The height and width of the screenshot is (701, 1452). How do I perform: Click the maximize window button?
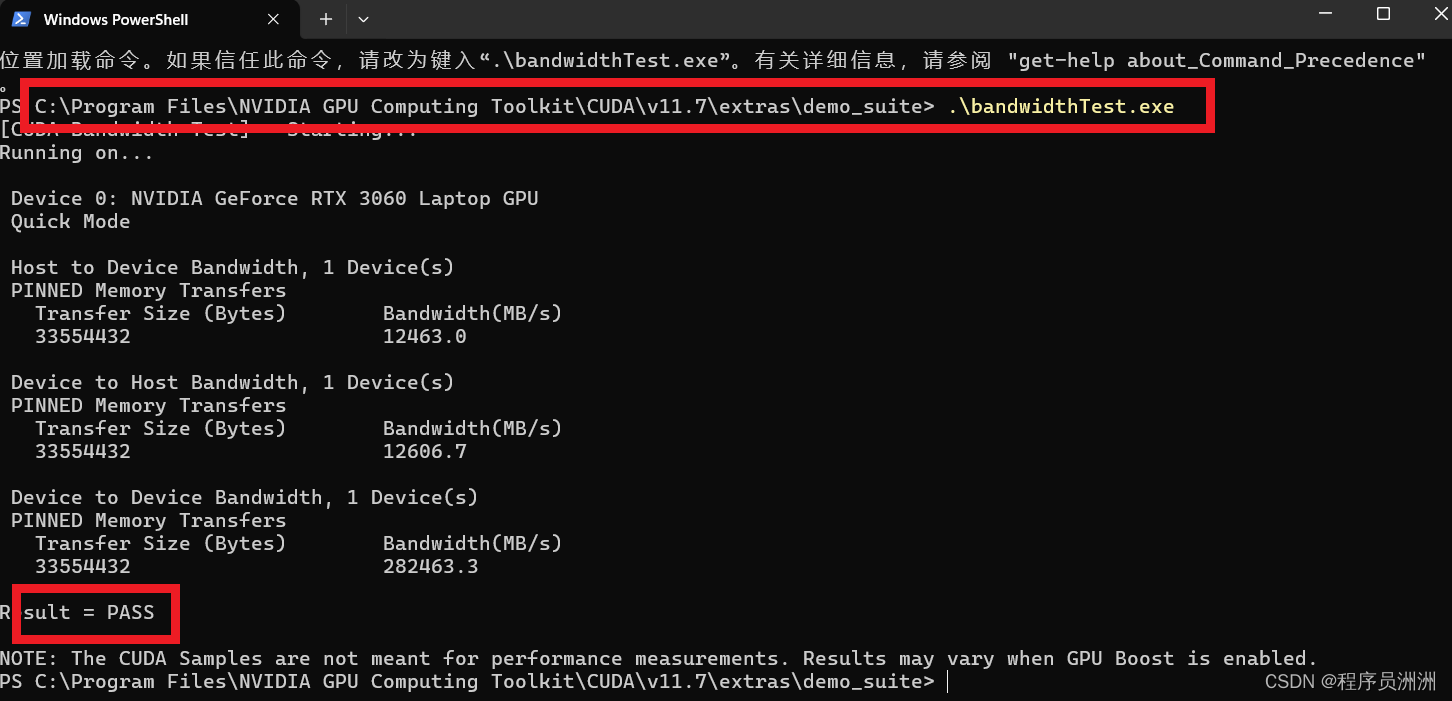[x=1383, y=14]
